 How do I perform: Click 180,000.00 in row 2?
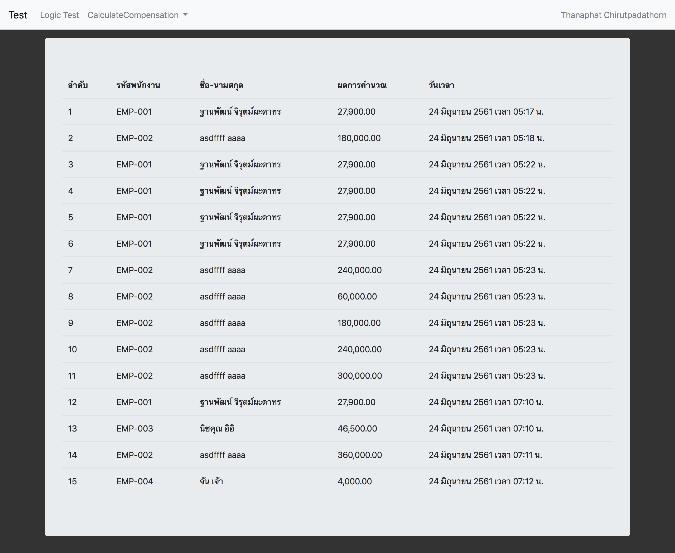pos(359,138)
